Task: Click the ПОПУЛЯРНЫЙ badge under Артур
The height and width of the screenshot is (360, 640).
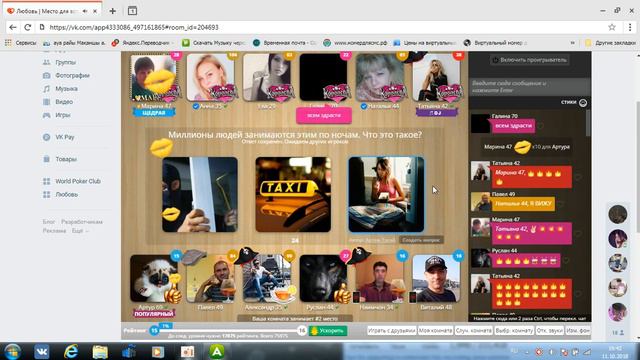Action: [154, 314]
